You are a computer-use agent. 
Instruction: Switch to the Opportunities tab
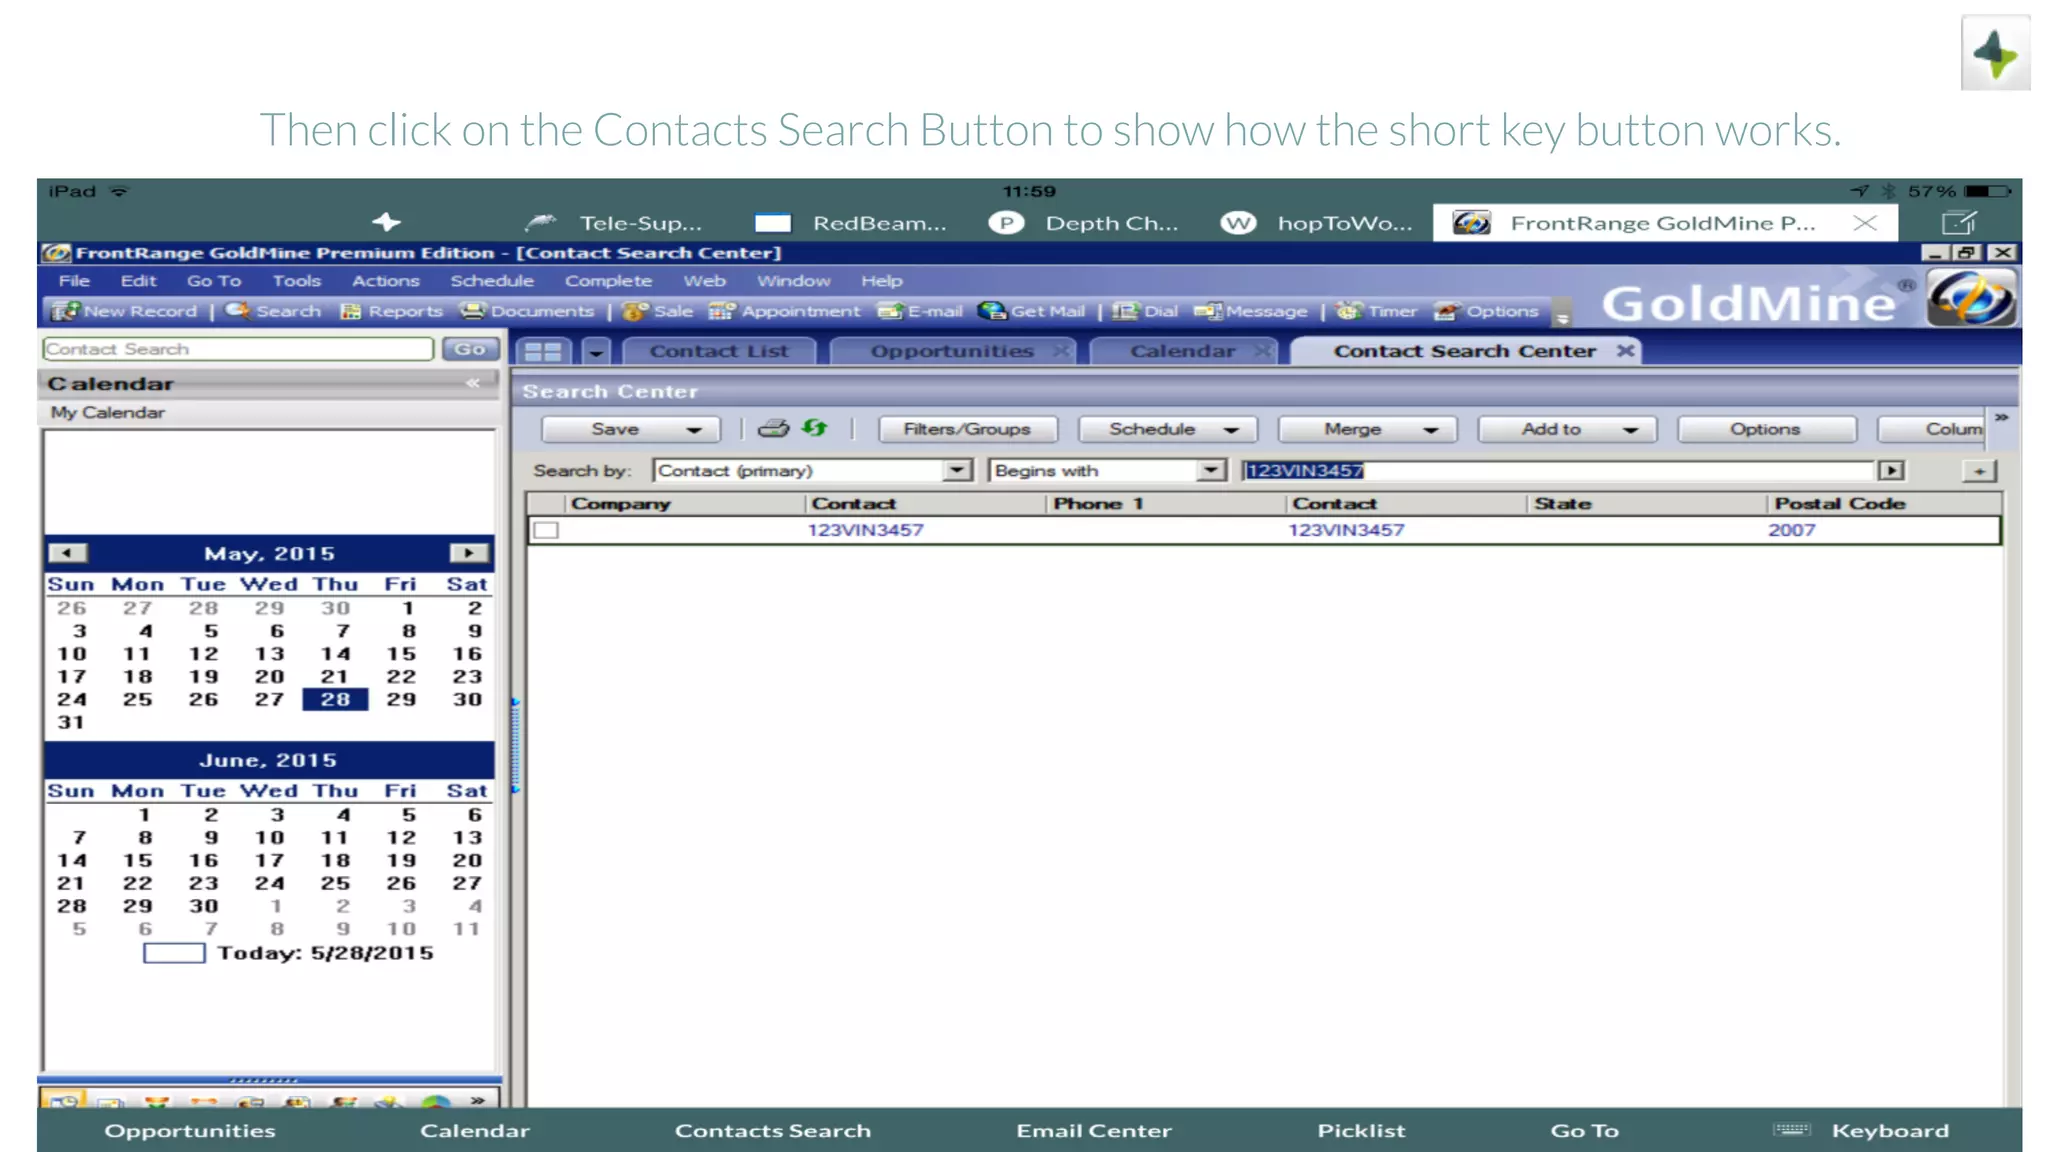point(951,351)
